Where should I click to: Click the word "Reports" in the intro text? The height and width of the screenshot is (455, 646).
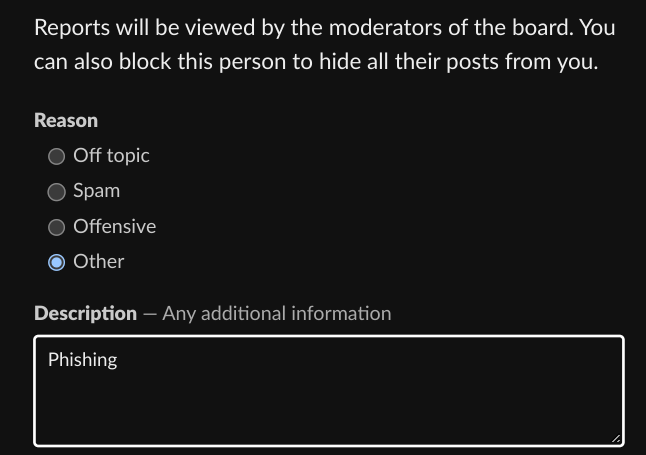click(71, 27)
